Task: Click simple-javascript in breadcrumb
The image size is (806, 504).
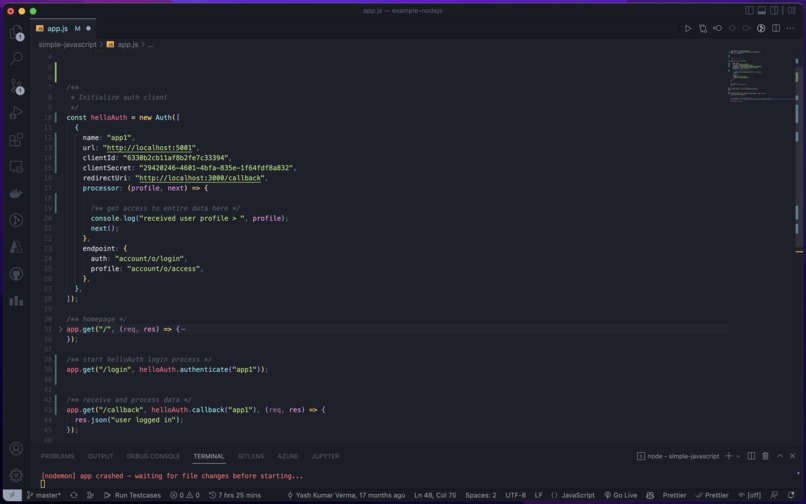Action: tap(67, 45)
